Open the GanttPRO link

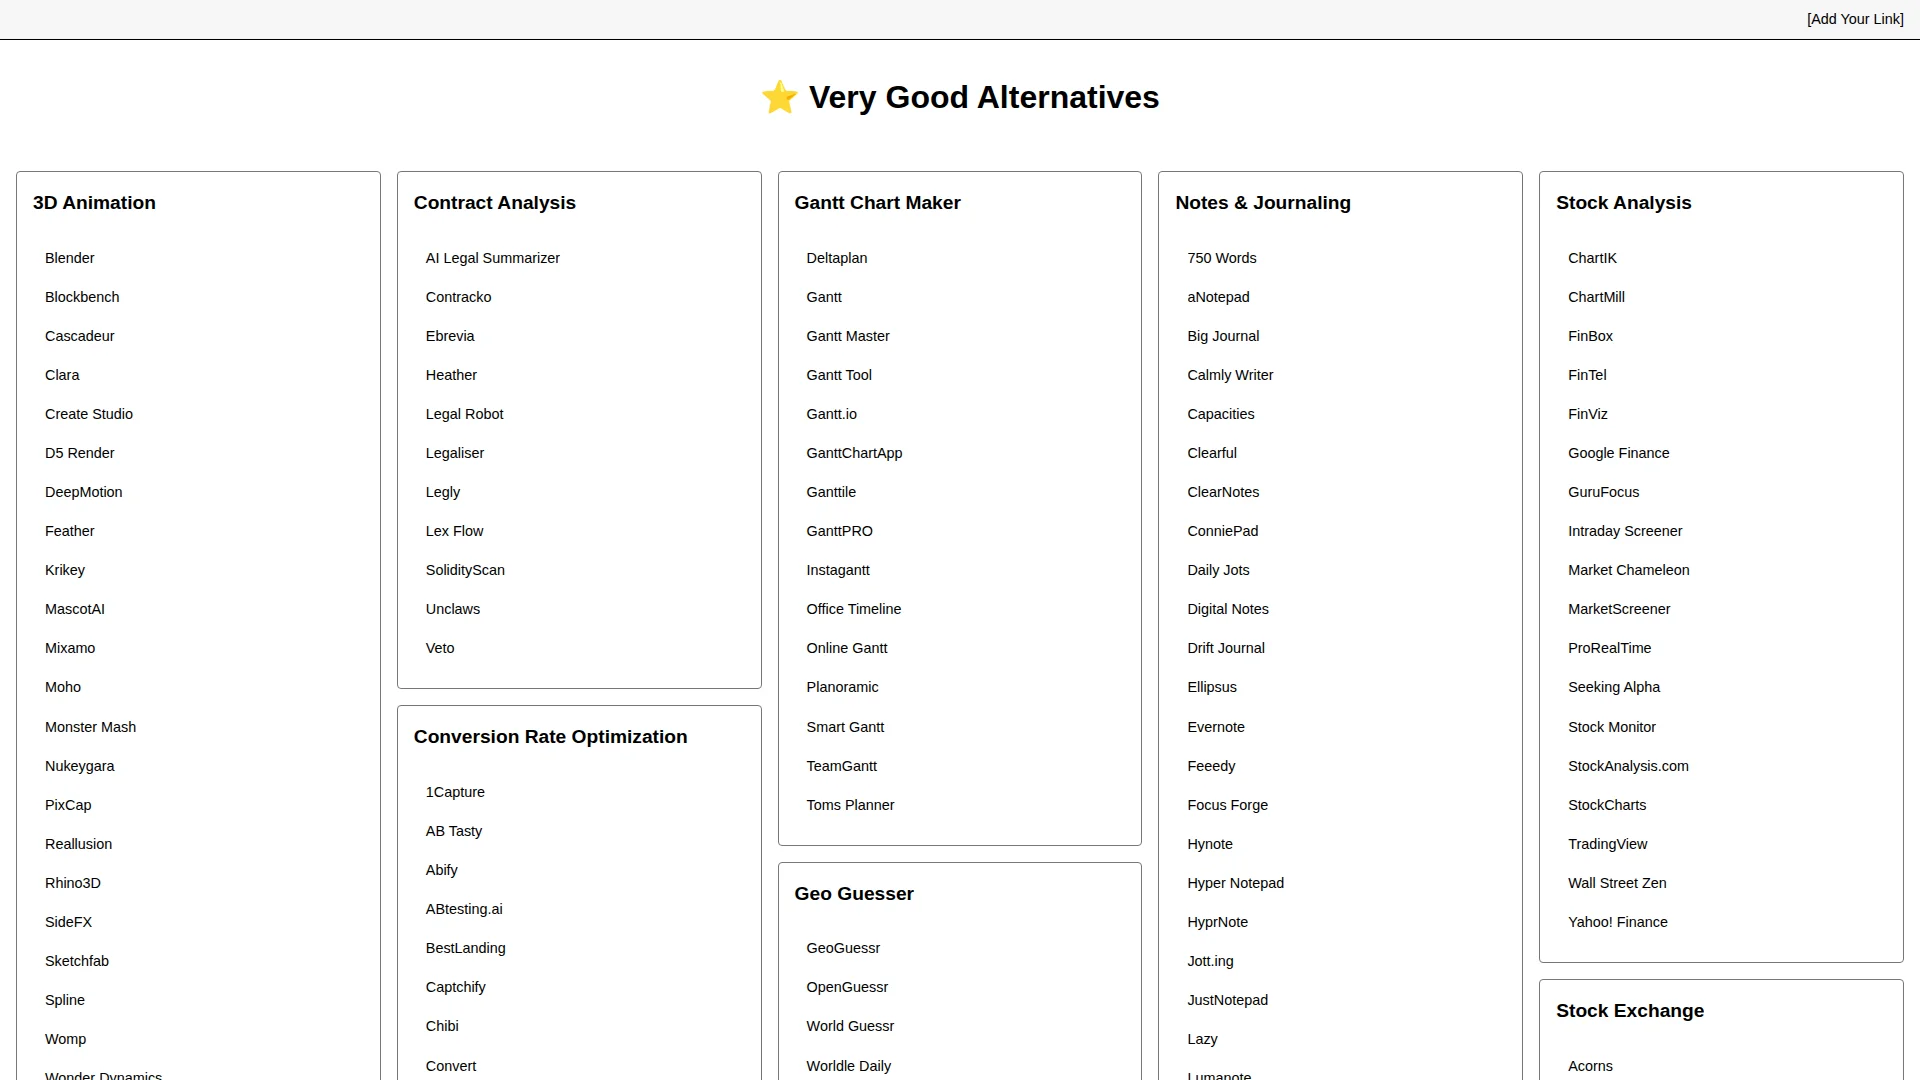click(x=839, y=531)
